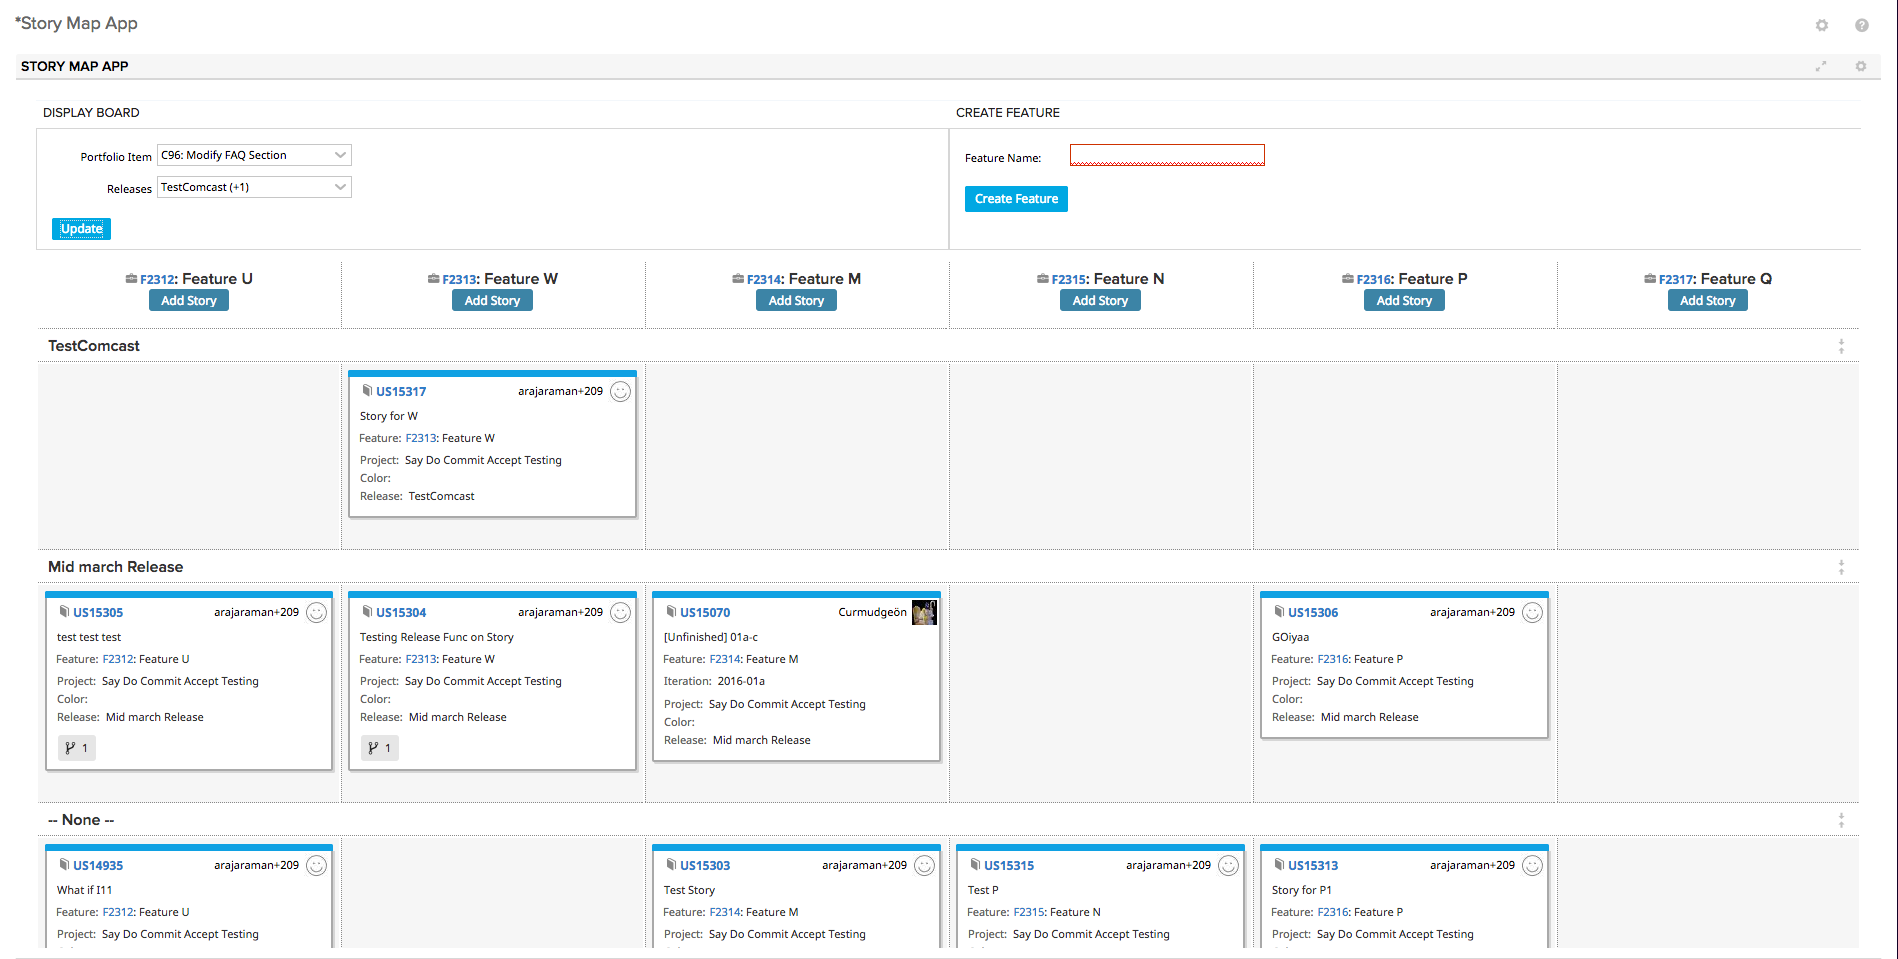Open the child count badge on card US15304
The height and width of the screenshot is (959, 1898).
pyautogui.click(x=380, y=748)
